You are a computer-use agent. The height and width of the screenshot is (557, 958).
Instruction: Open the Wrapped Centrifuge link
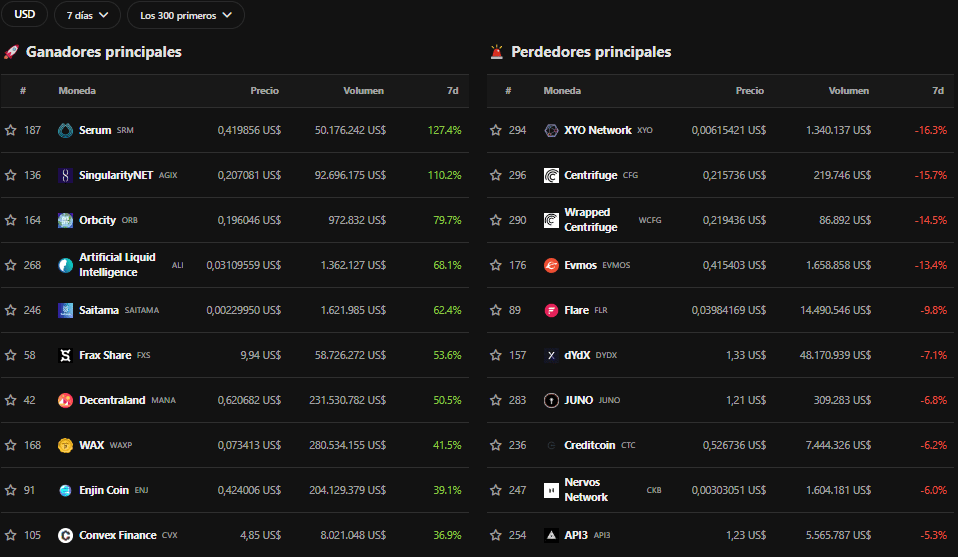click(590, 220)
